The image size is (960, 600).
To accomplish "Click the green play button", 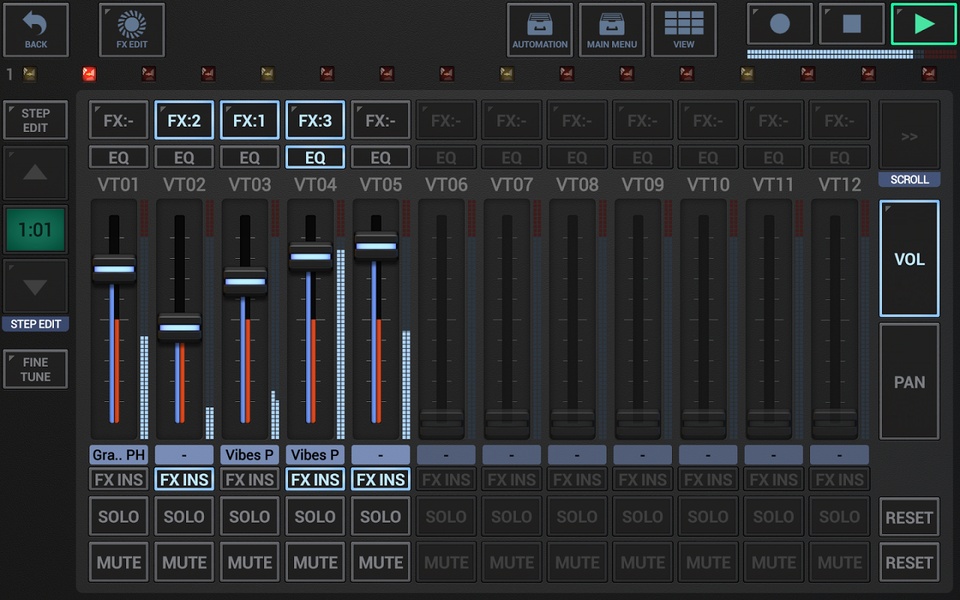I will (923, 24).
